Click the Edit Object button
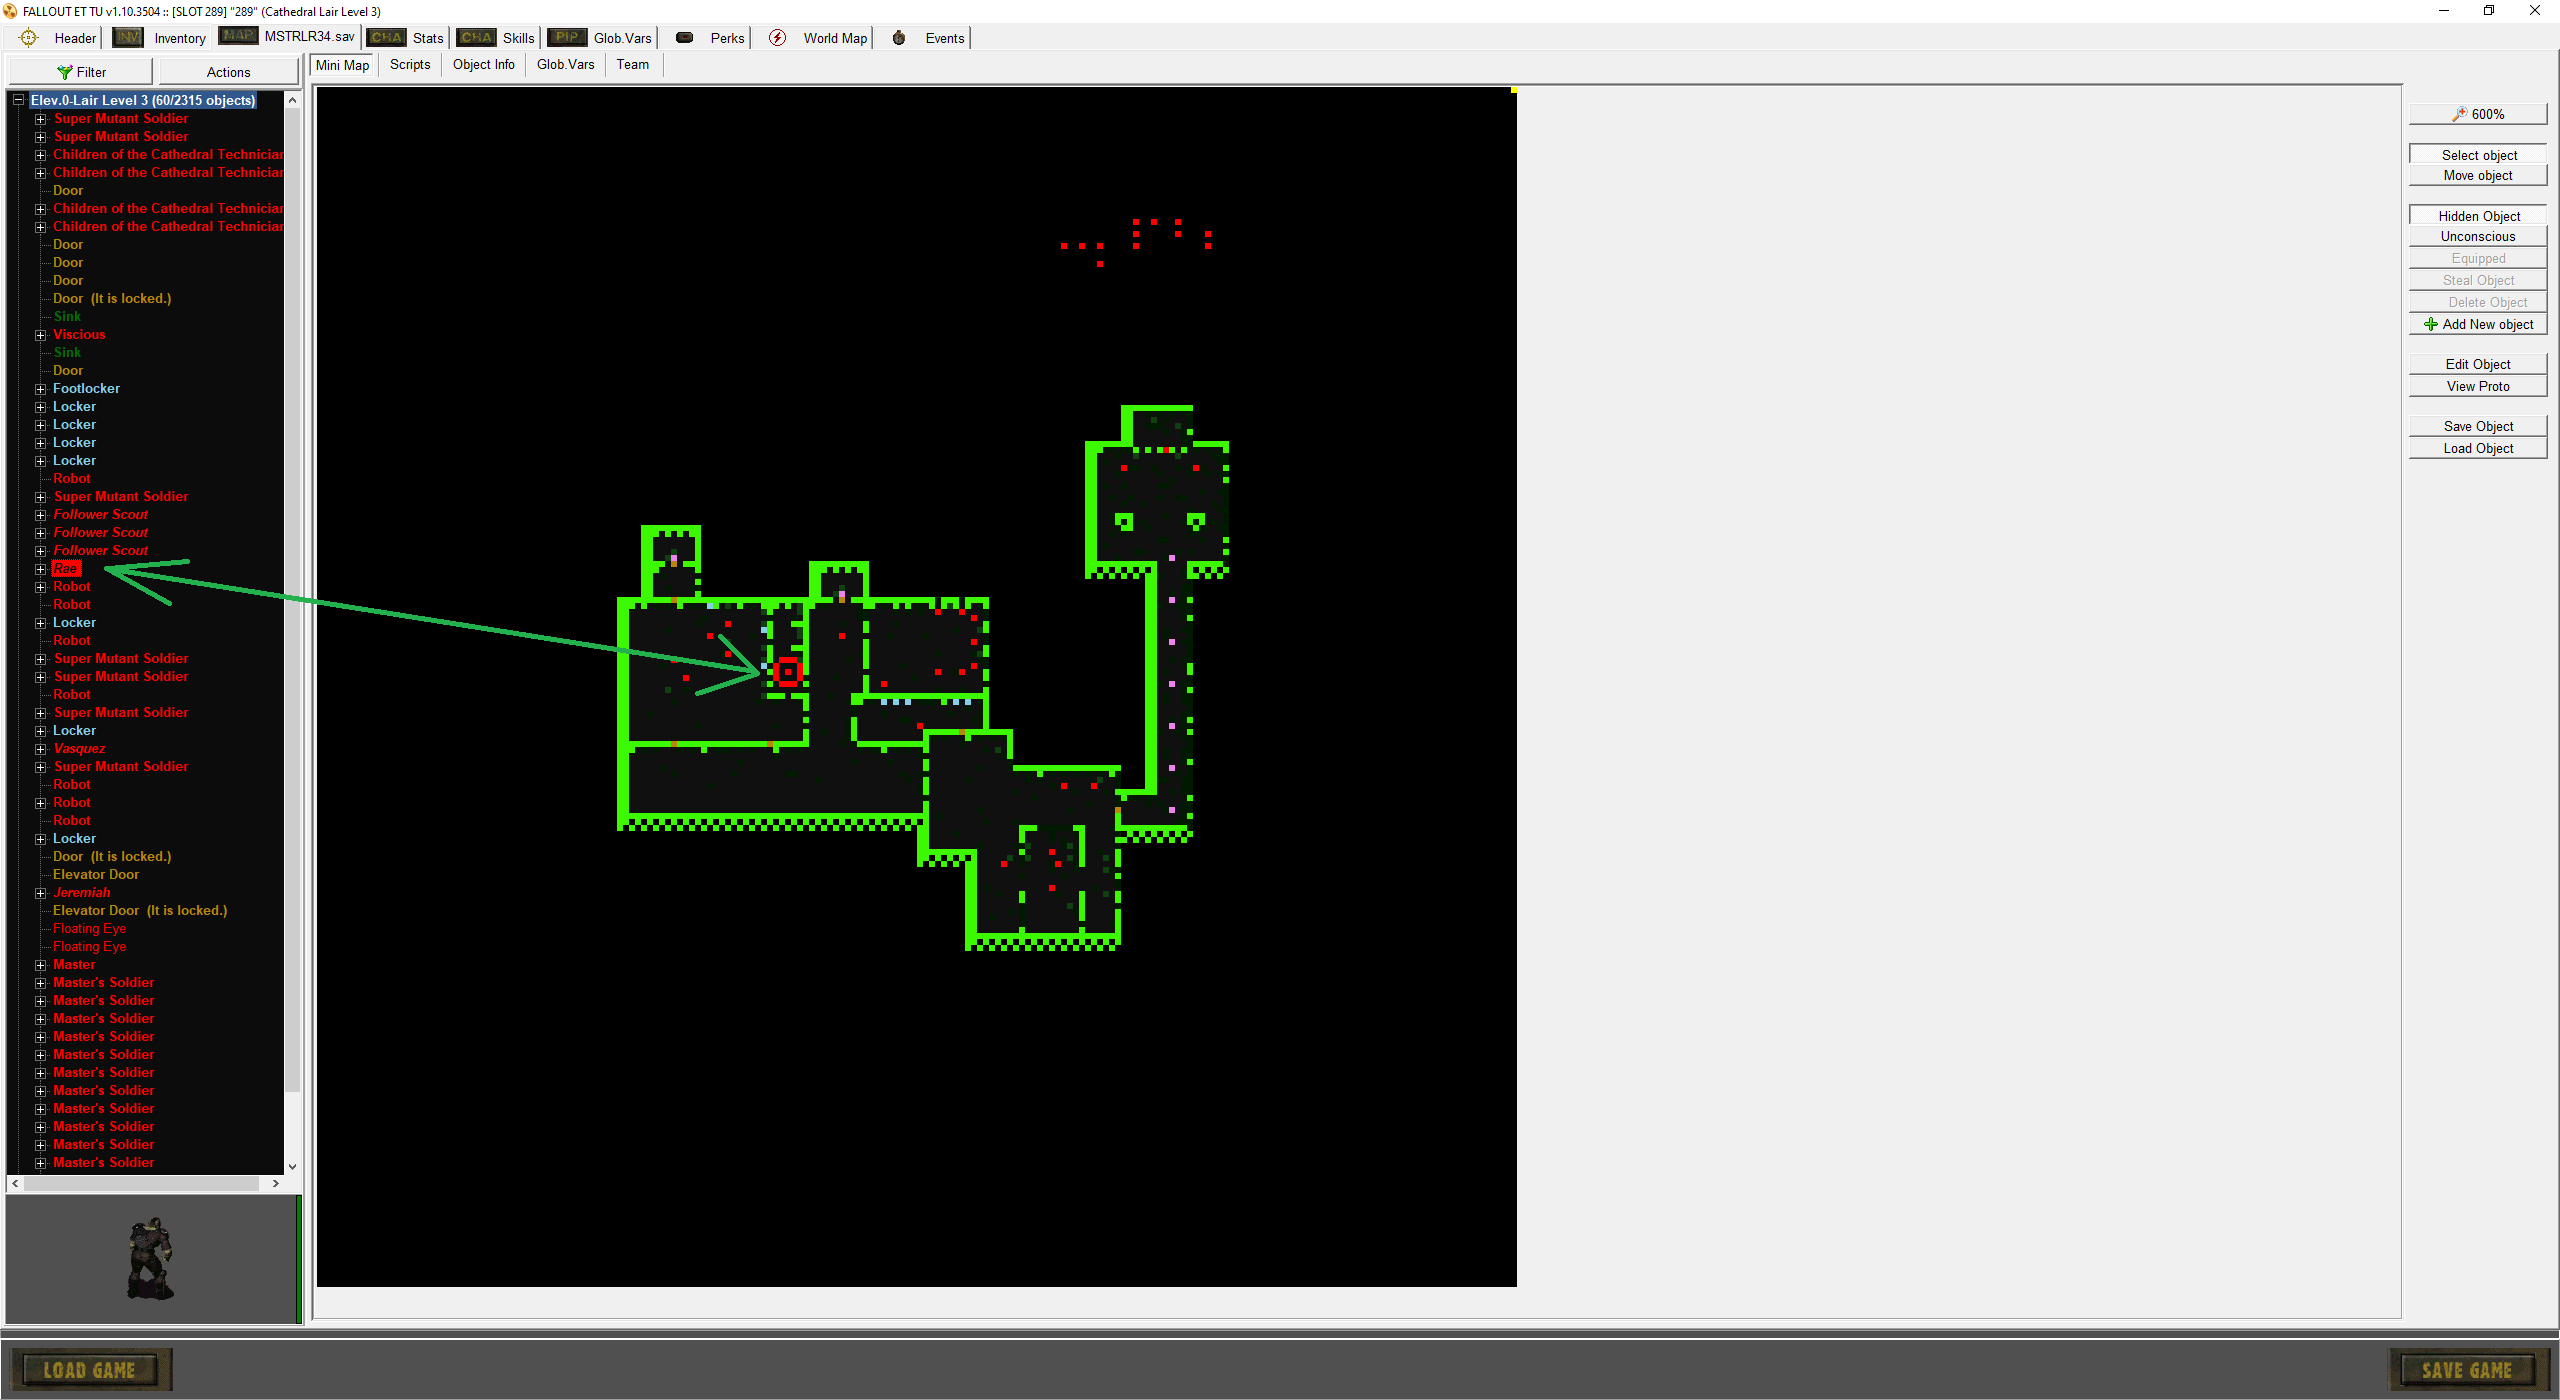The image size is (2560, 1400). point(2478,364)
